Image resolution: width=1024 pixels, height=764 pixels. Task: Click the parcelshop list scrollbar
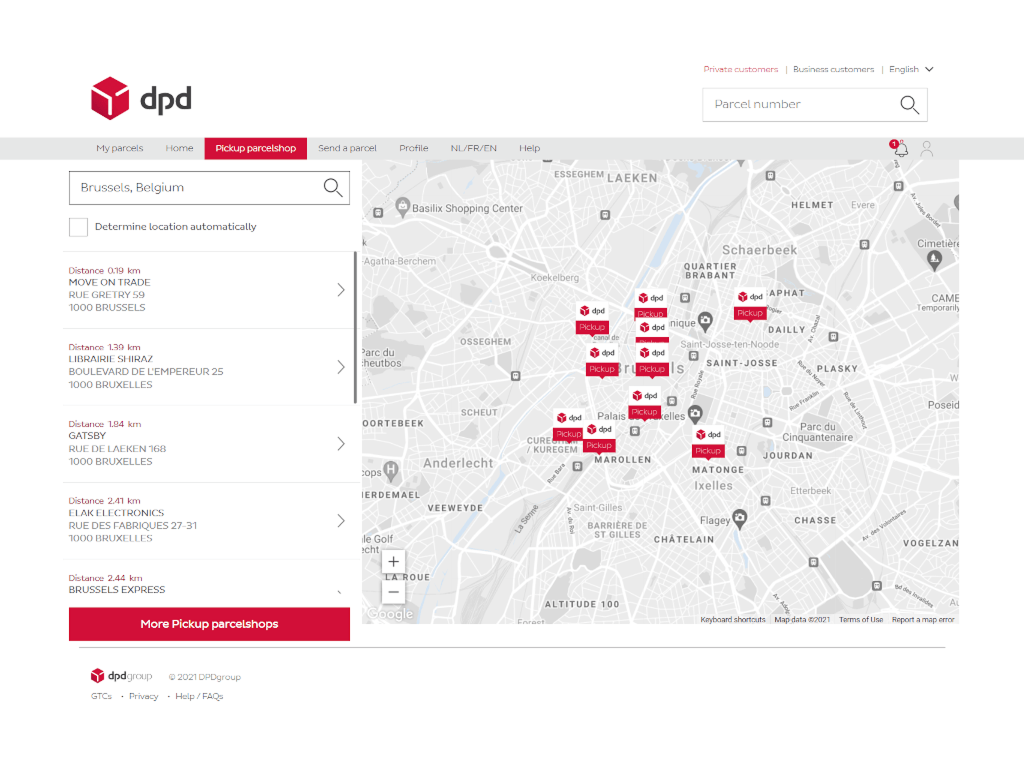point(355,327)
